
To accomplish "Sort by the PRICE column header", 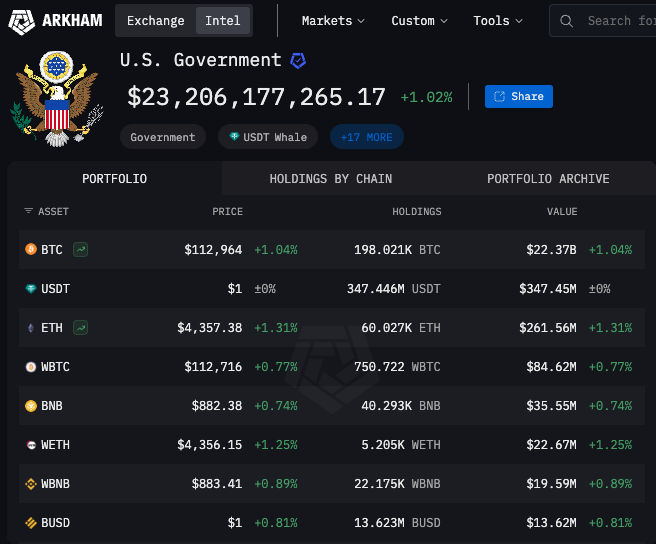I will click(227, 211).
